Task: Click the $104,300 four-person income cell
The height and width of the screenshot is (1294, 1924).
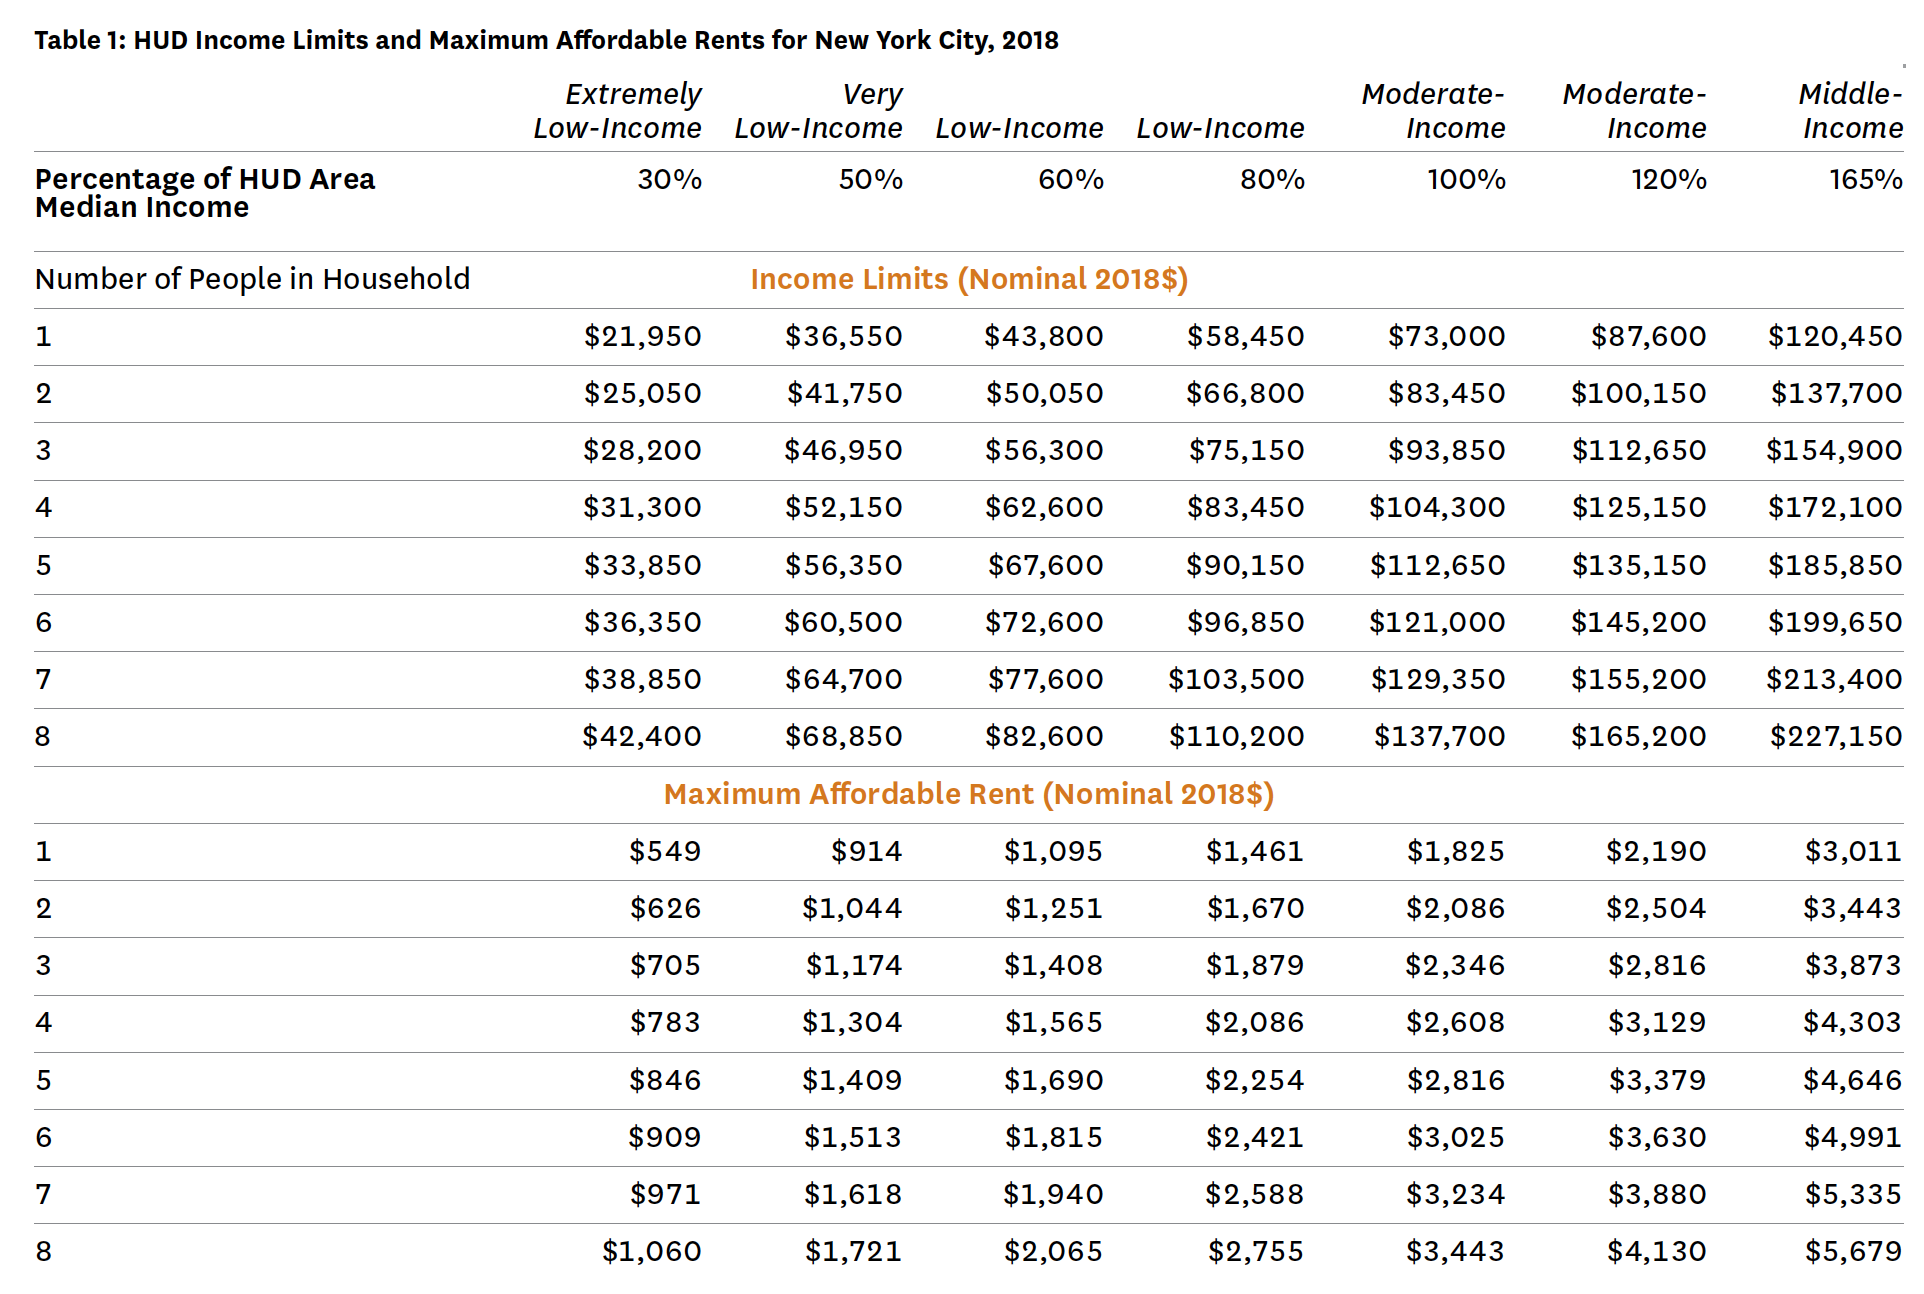Action: point(1436,508)
